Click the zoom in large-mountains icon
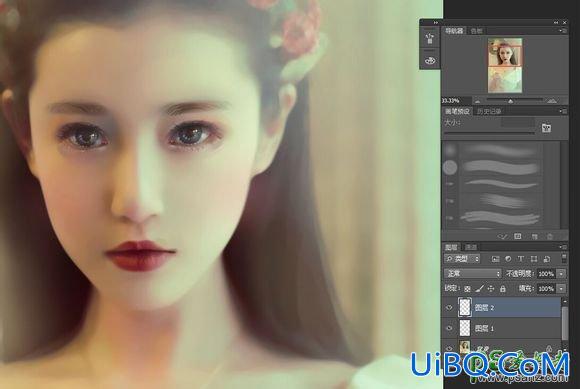This screenshot has width=580, height=389. (552, 101)
